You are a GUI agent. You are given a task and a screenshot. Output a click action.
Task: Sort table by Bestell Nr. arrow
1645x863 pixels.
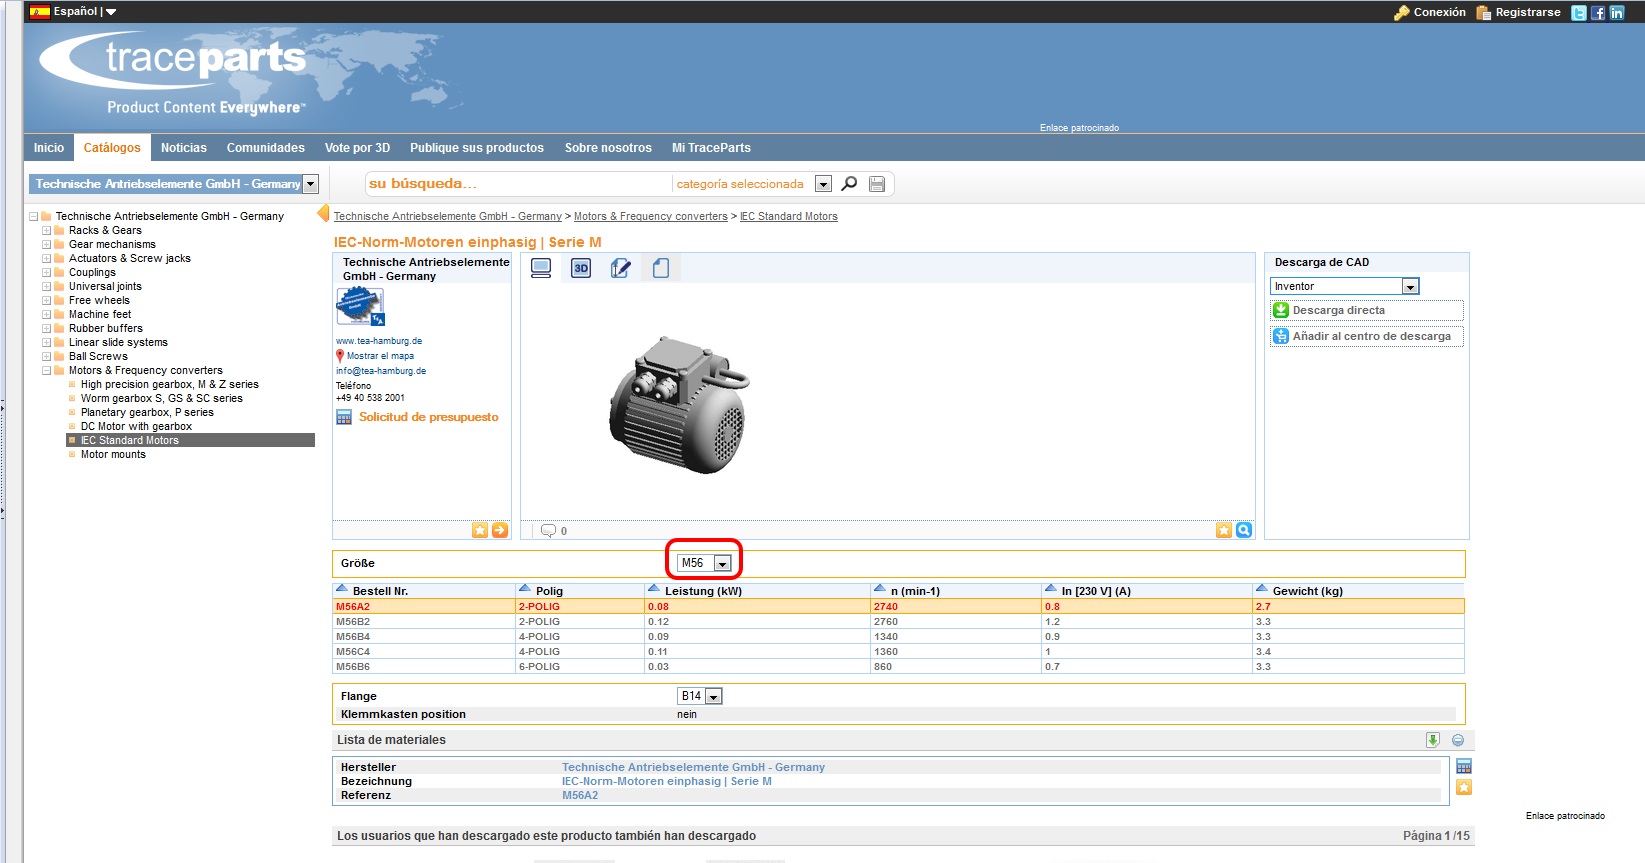(342, 589)
